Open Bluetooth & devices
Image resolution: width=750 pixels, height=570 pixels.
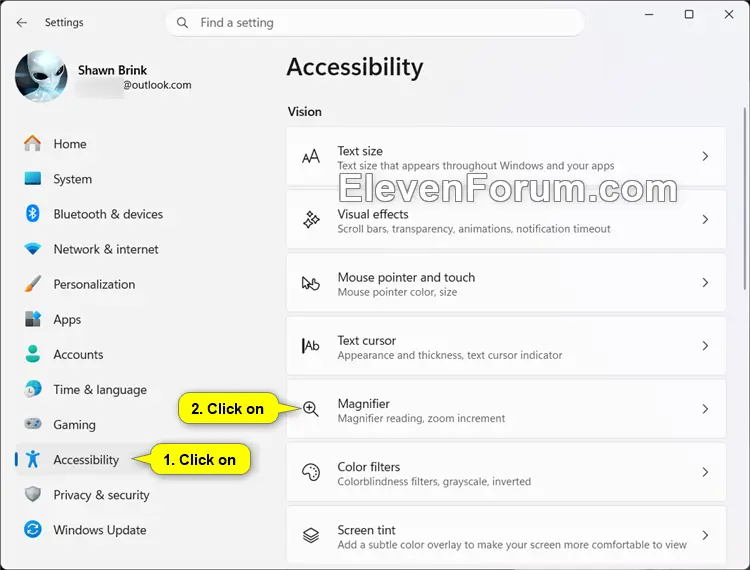coord(137,214)
